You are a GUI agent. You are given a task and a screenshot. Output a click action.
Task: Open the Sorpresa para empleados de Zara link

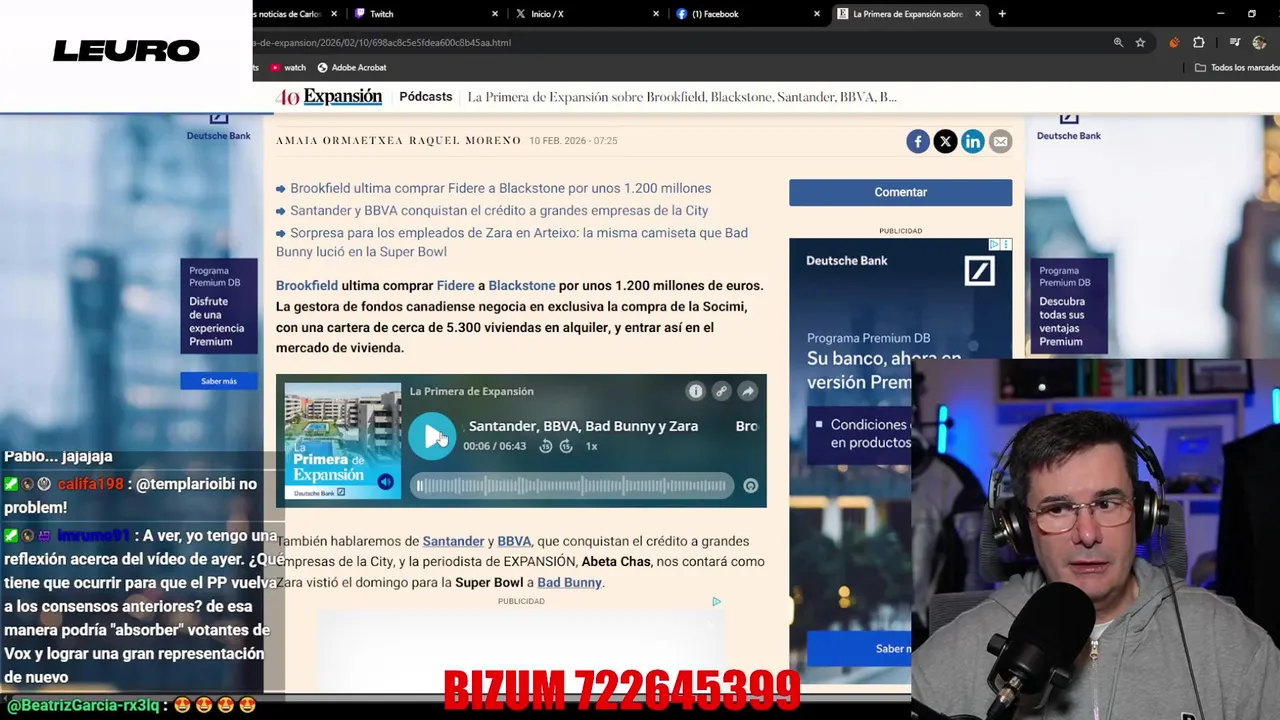pos(512,242)
